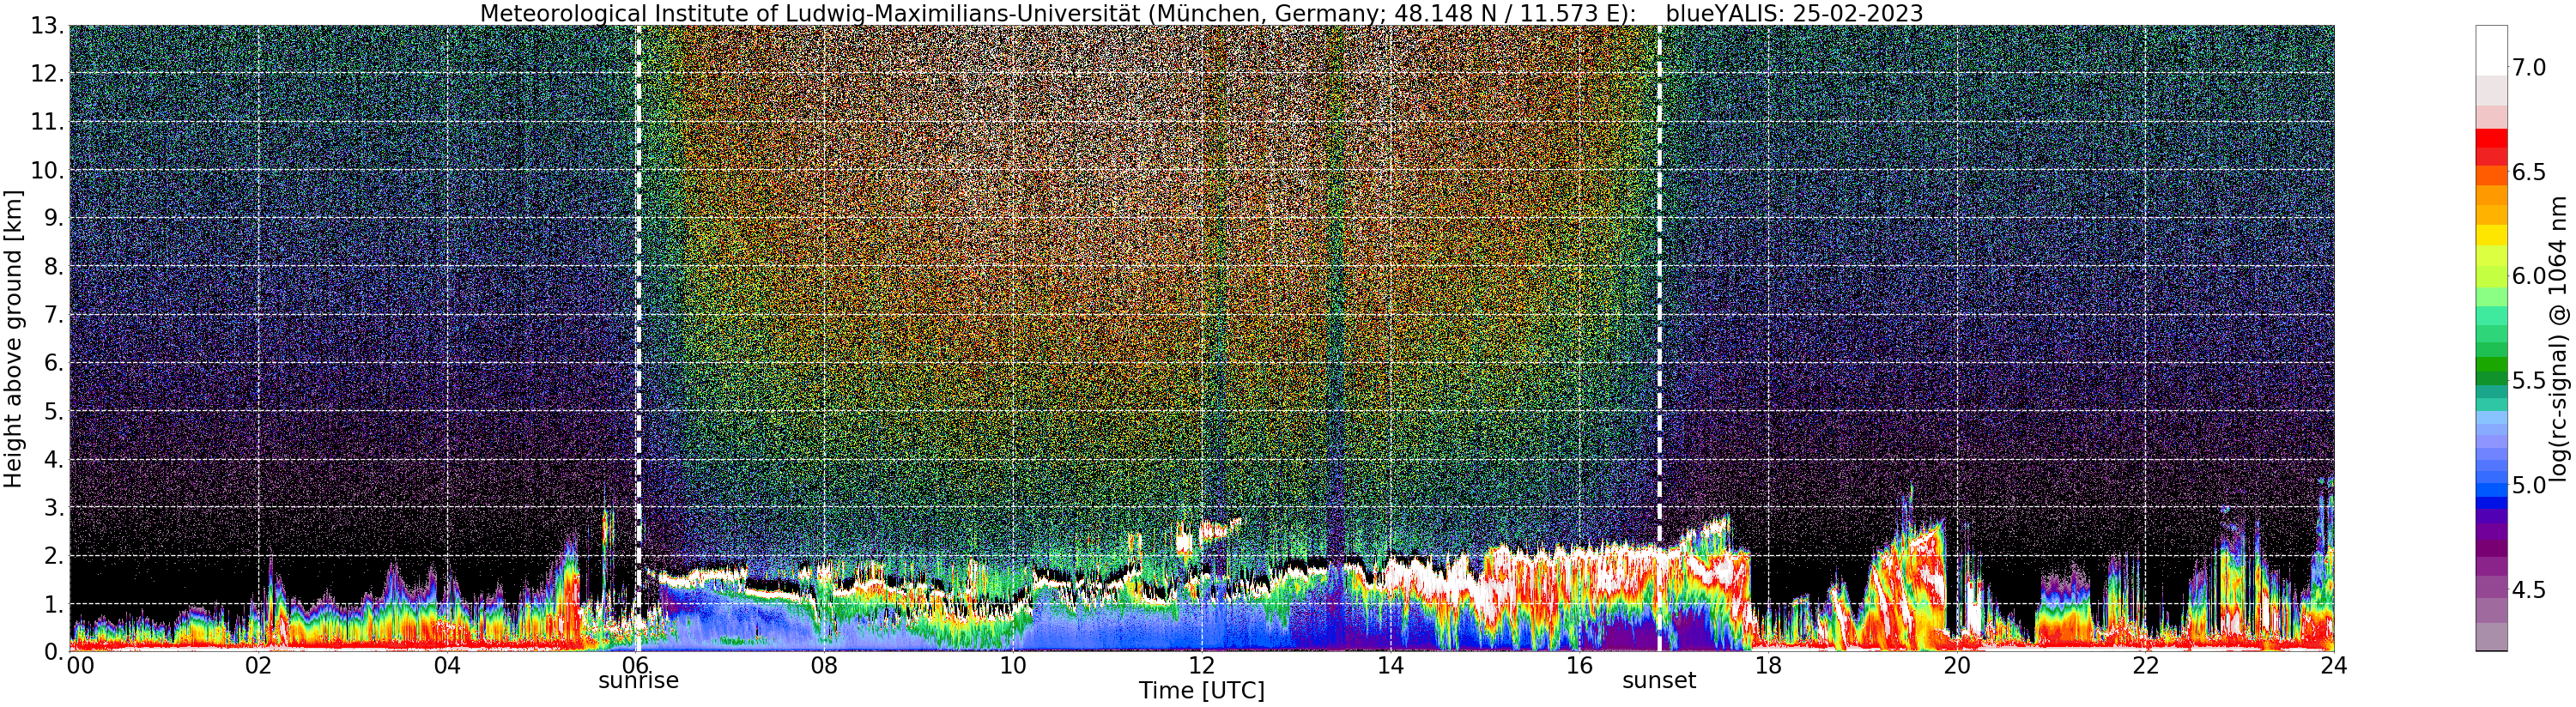Click the 'sunset' label below the axis
Image resolution: width=2576 pixels, height=707 pixels.
click(1659, 681)
